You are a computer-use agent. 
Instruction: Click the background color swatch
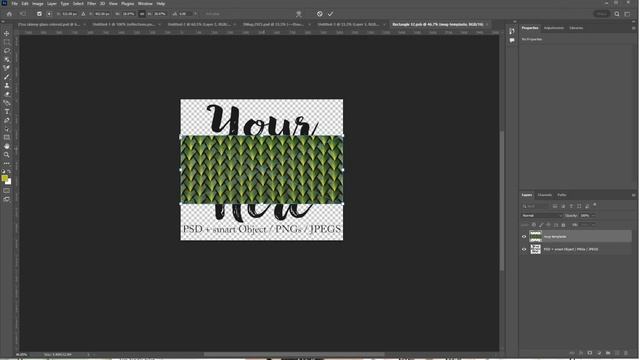[9, 182]
